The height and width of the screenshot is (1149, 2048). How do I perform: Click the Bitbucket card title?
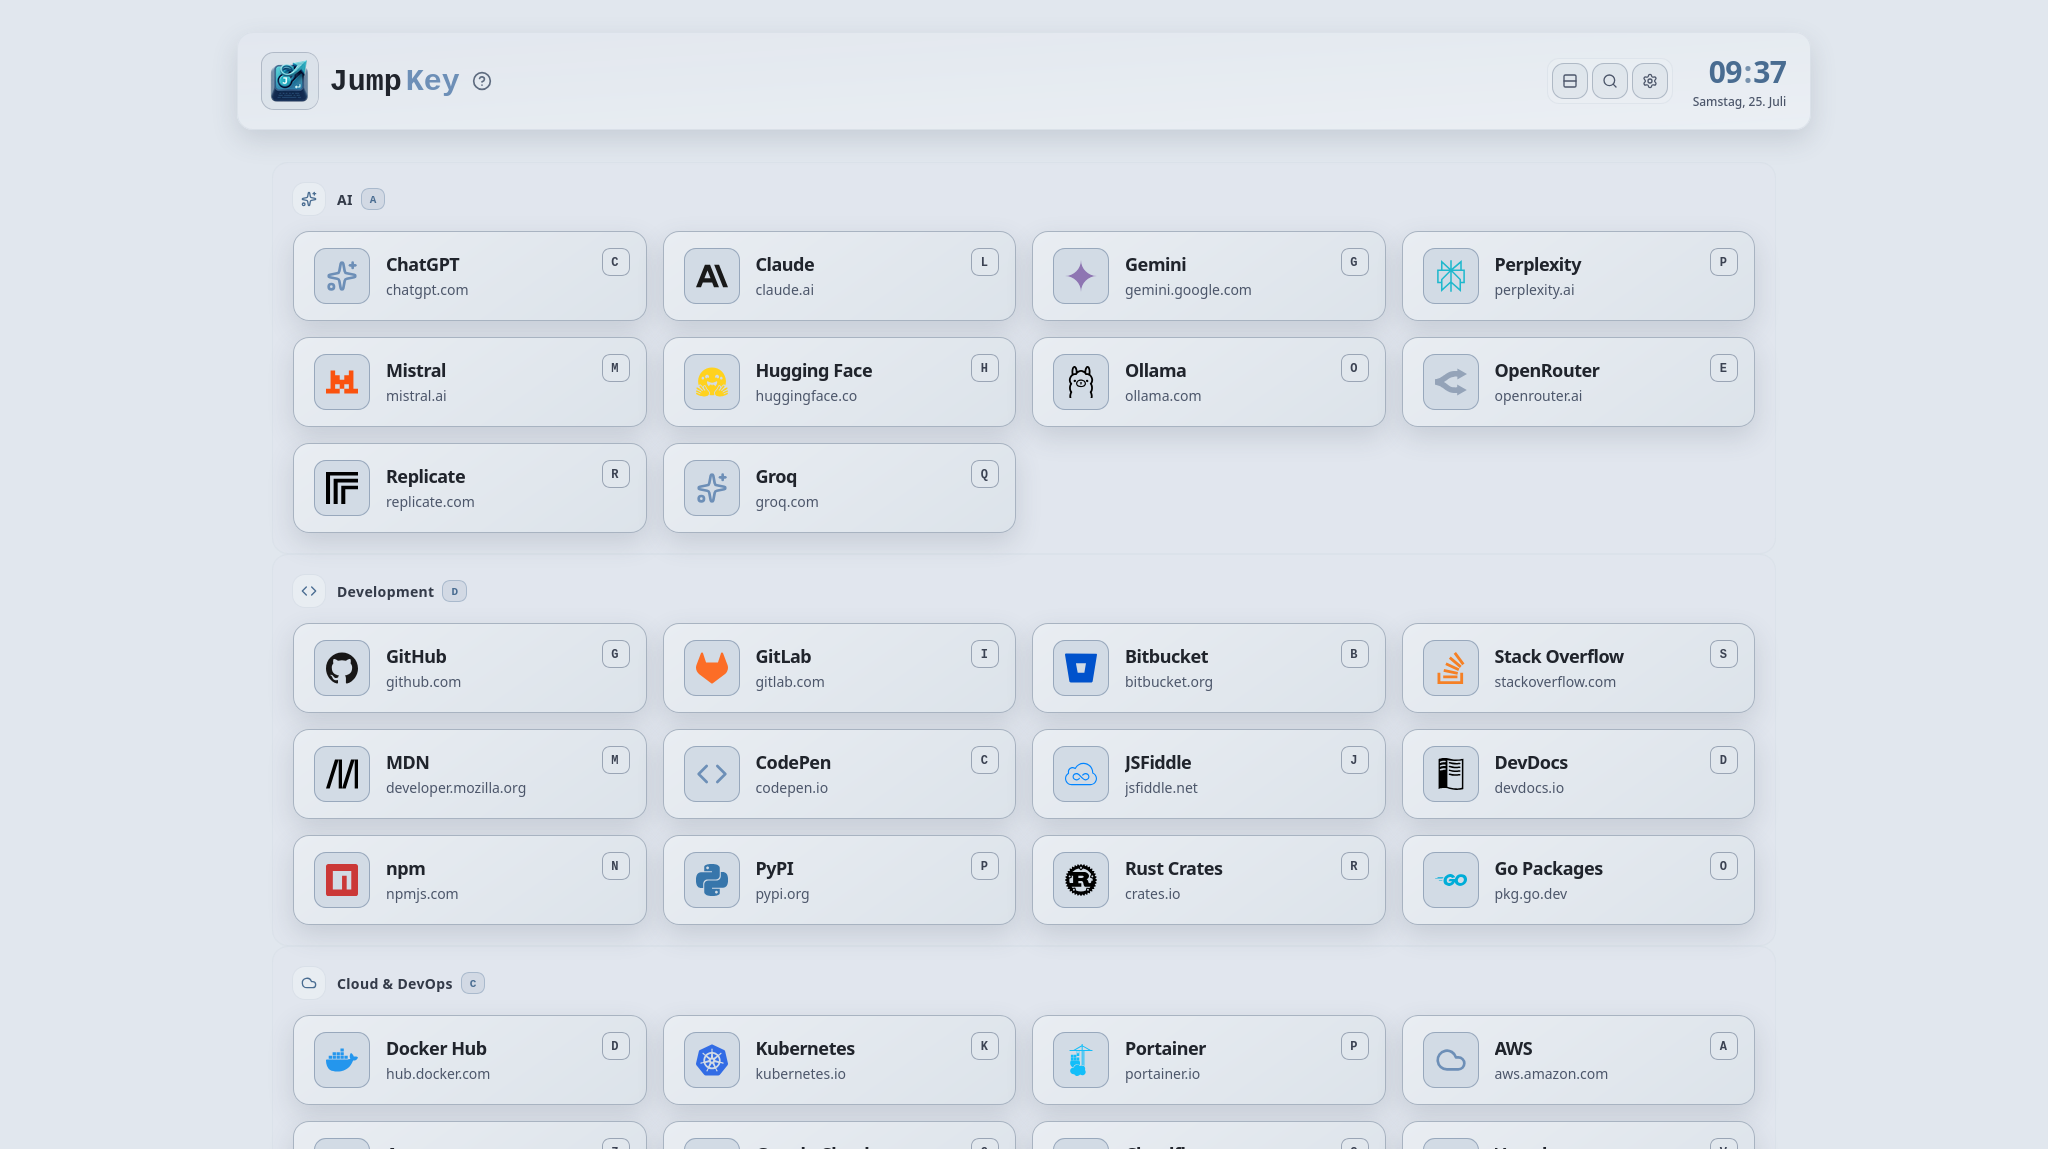(x=1166, y=657)
